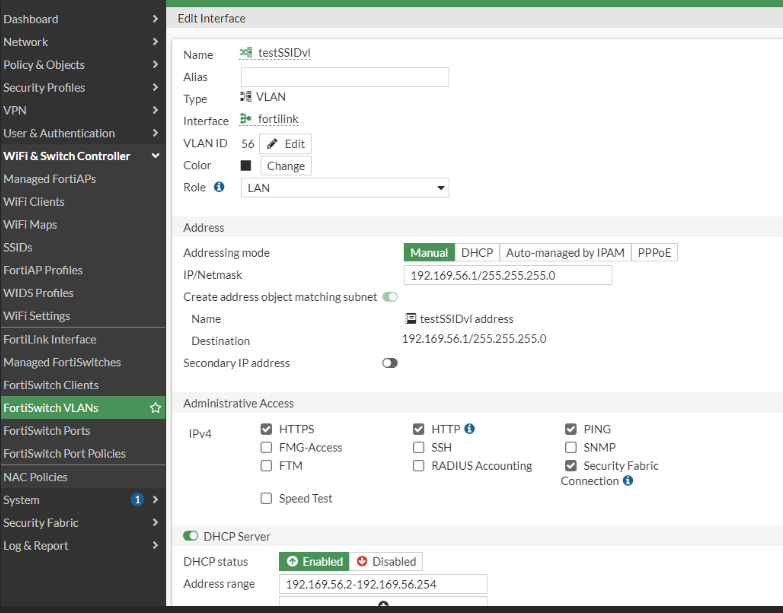Click the testSSIDvl address object icon

click(x=410, y=318)
